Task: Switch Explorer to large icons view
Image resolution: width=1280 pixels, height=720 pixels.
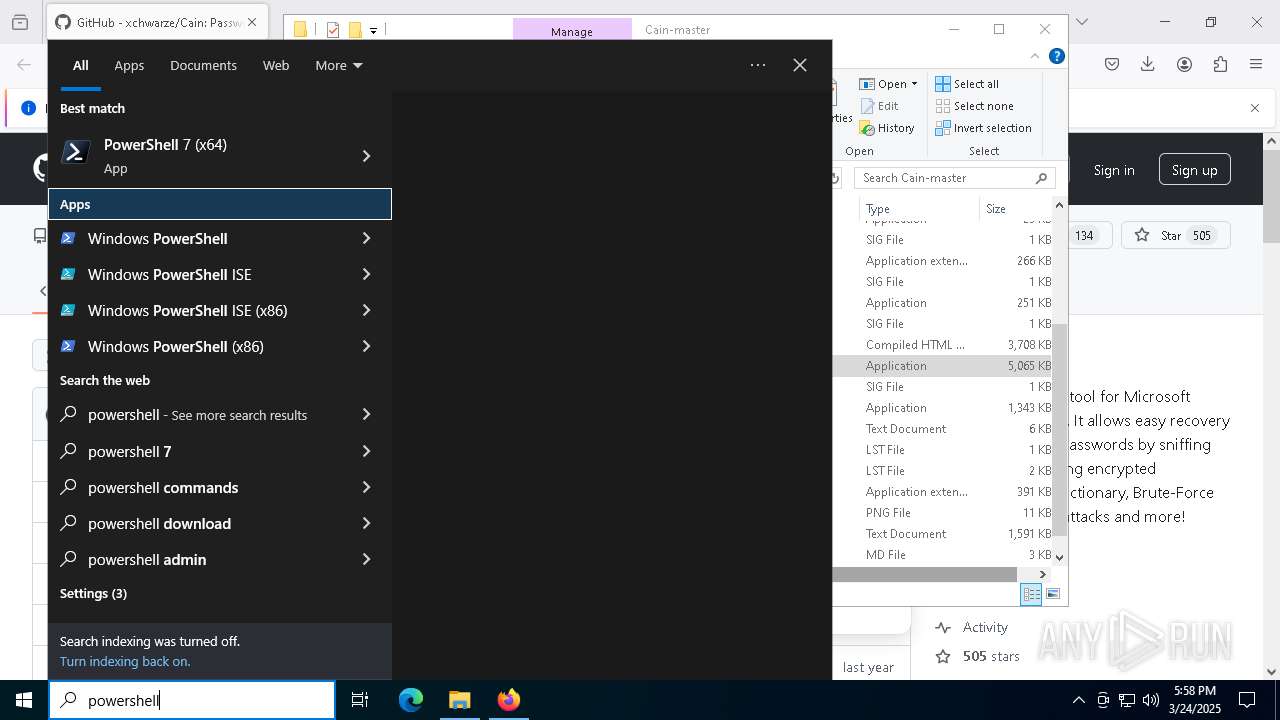Action: coord(1052,594)
